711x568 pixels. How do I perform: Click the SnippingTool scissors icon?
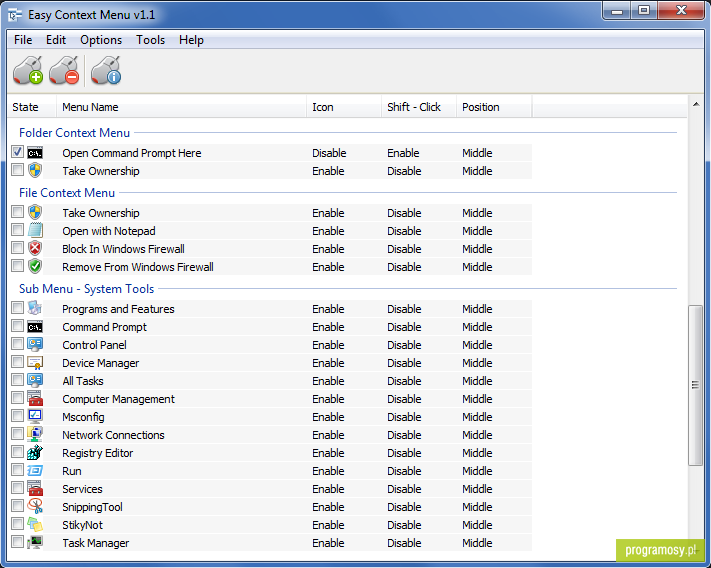[x=35, y=506]
